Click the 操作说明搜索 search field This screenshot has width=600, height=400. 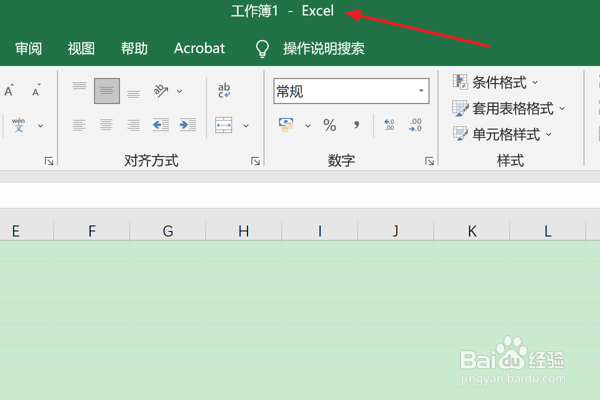click(x=324, y=49)
